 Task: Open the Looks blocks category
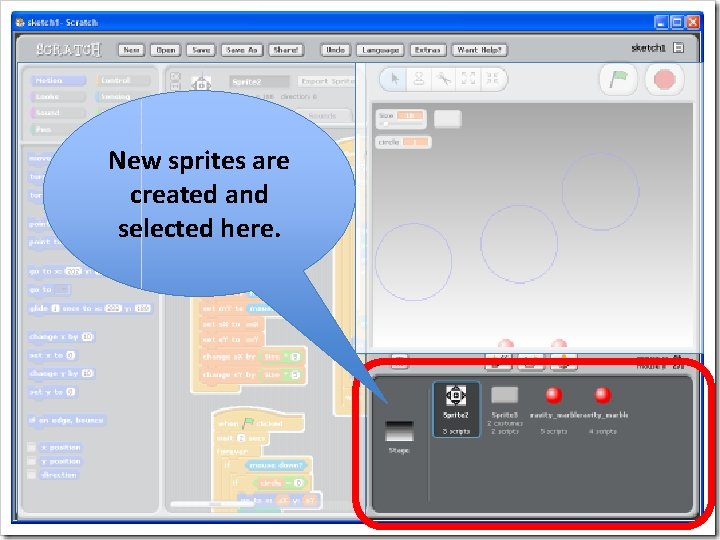pos(58,97)
